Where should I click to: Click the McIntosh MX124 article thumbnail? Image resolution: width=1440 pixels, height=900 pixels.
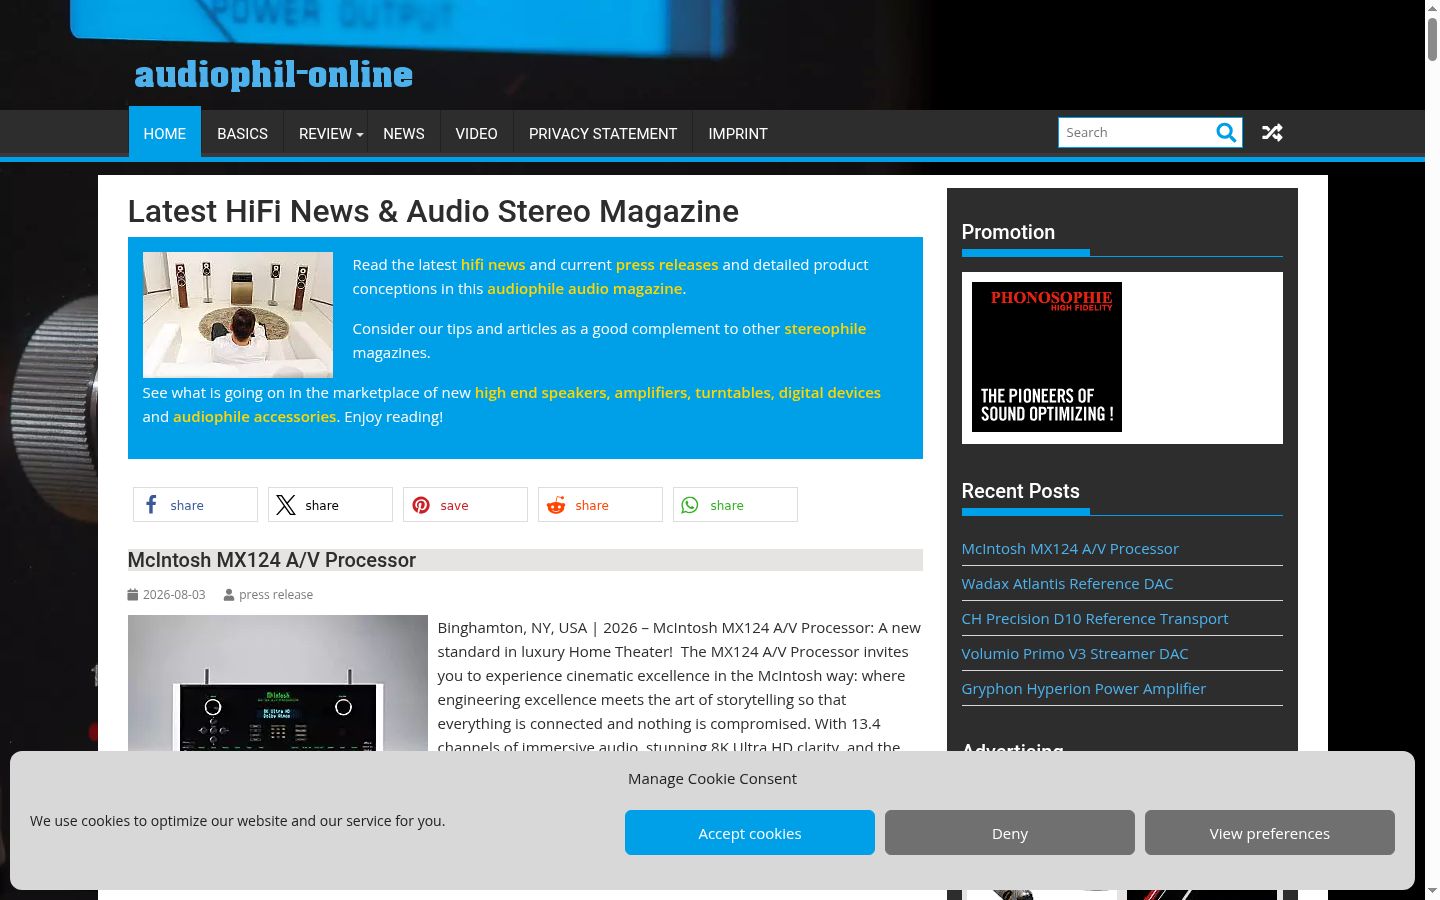coord(278,682)
